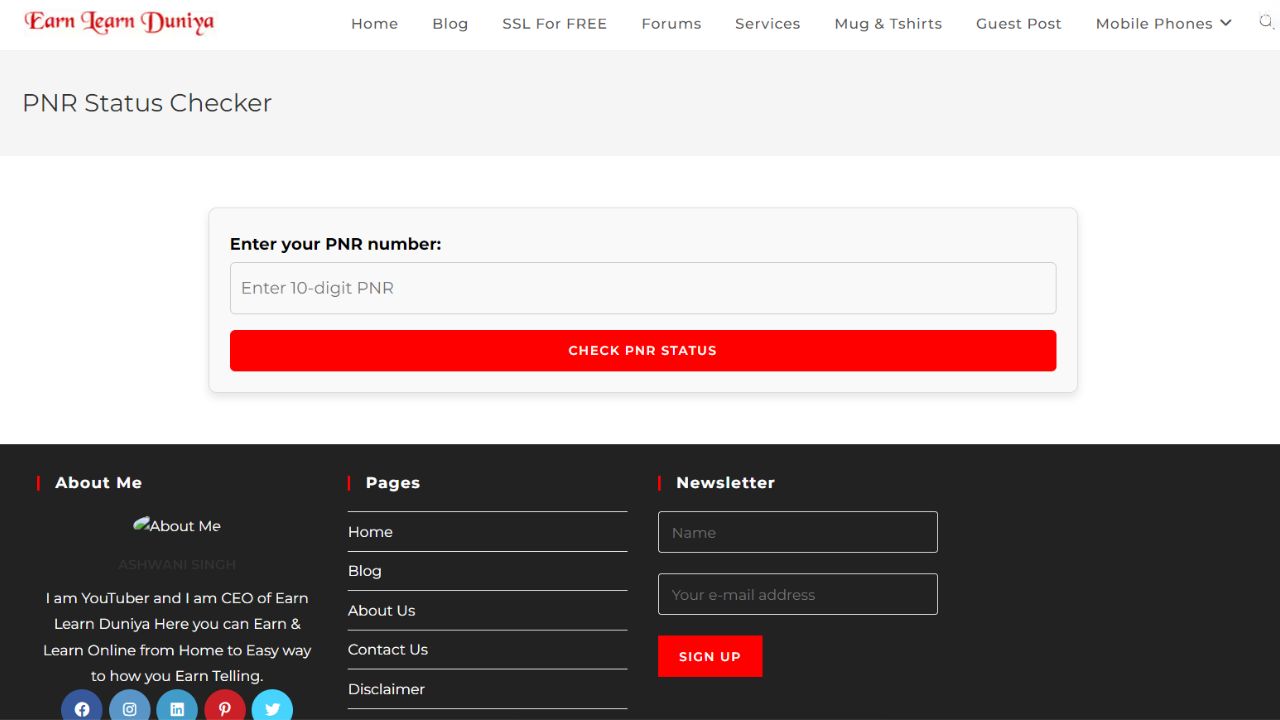Screen dimensions: 1280x720
Task: Click the Check PNR Status button
Action: (643, 351)
